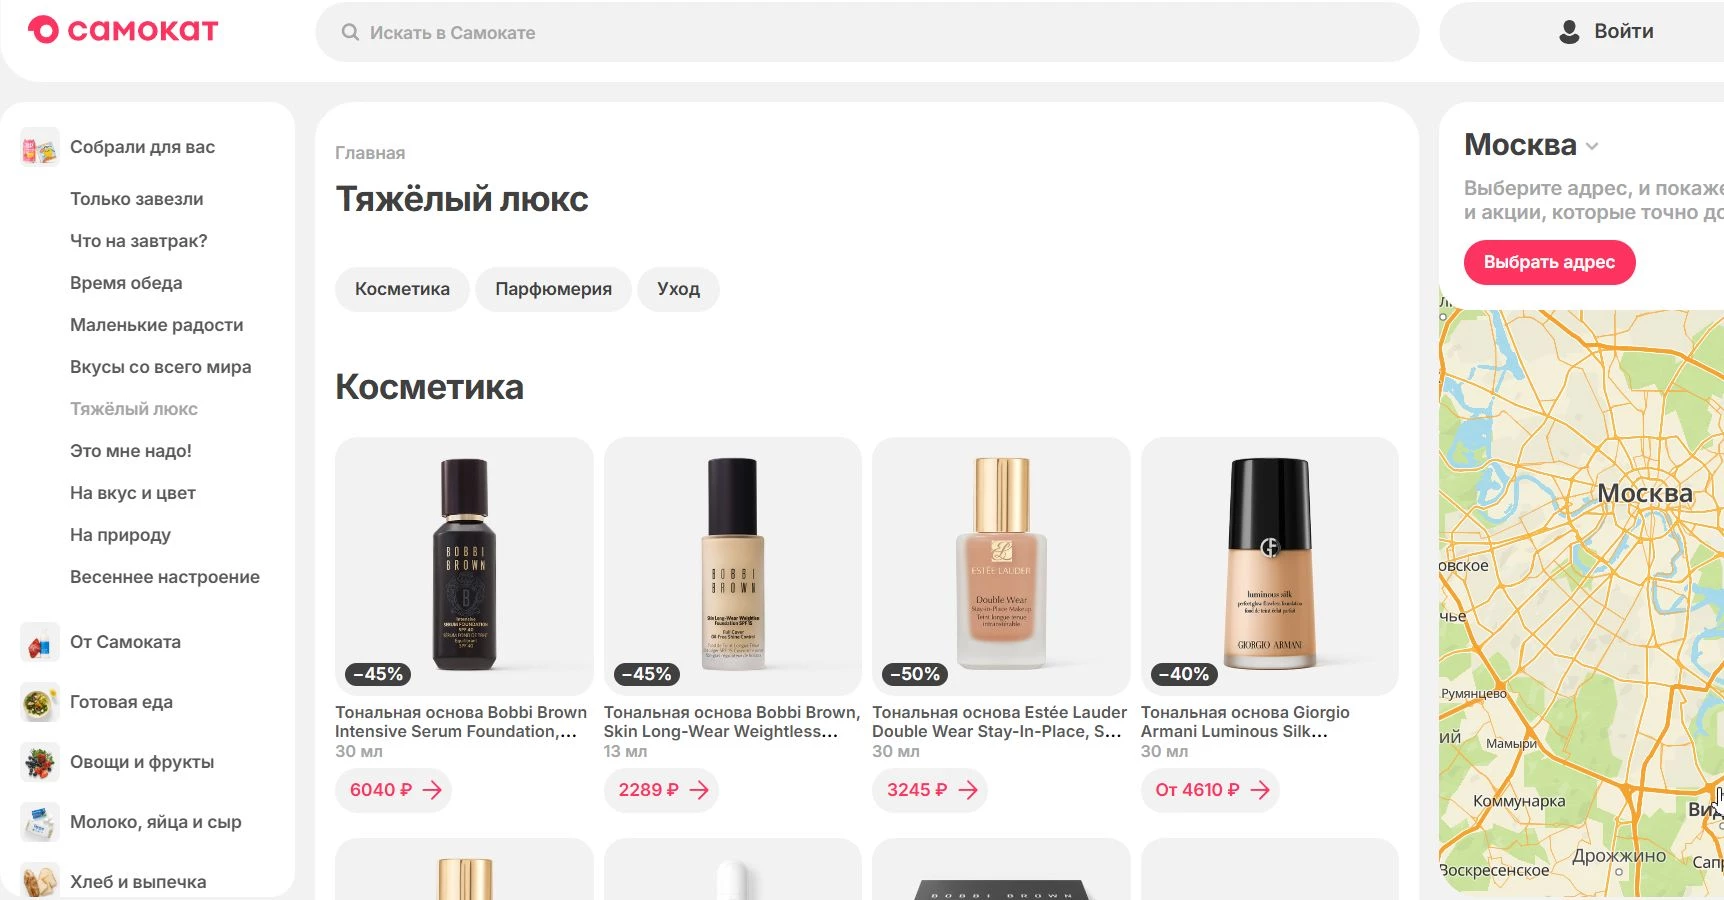The width and height of the screenshot is (1724, 900).
Task: Open the 'Овощи и фрукты' category icon
Action: pyautogui.click(x=40, y=763)
